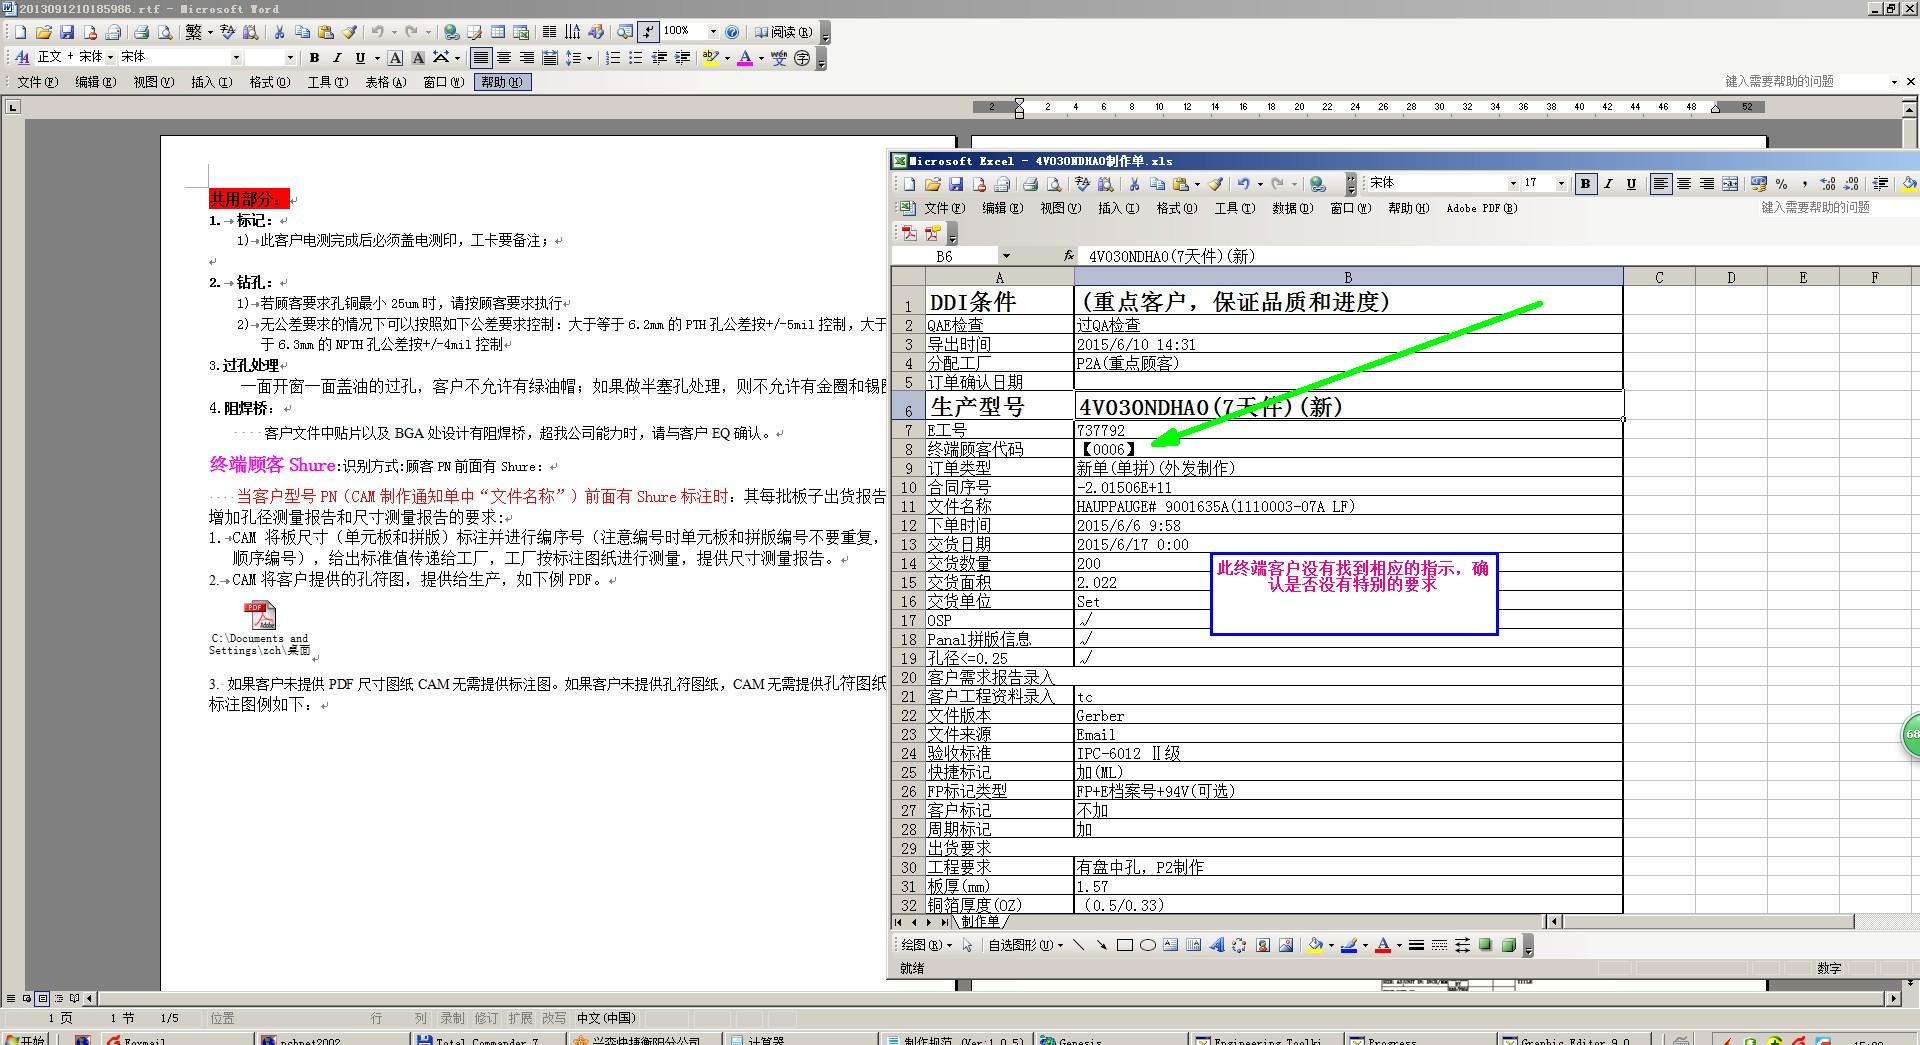Screen dimensions: 1920x1045
Task: Click Print icon in Word toolbar
Action: (x=141, y=32)
